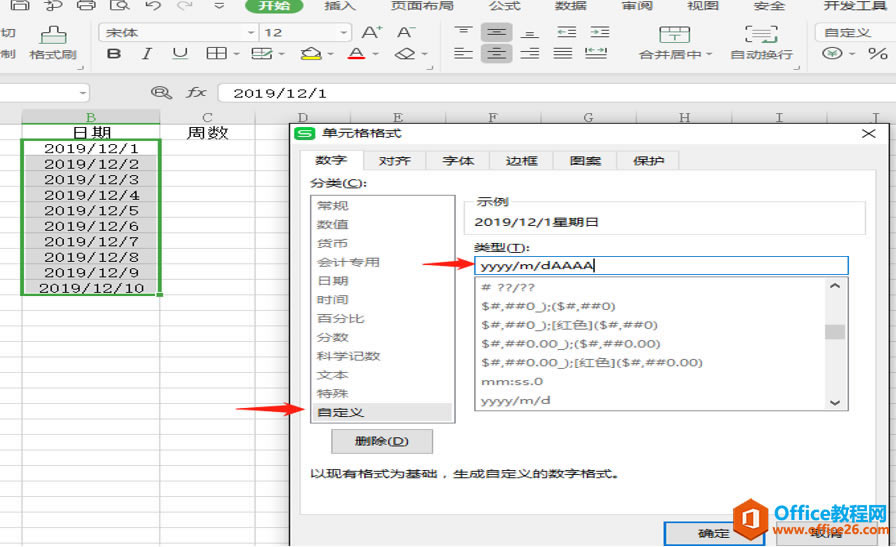Screen dimensions: 896x547
Task: Toggle Bold formatting
Action: click(114, 54)
